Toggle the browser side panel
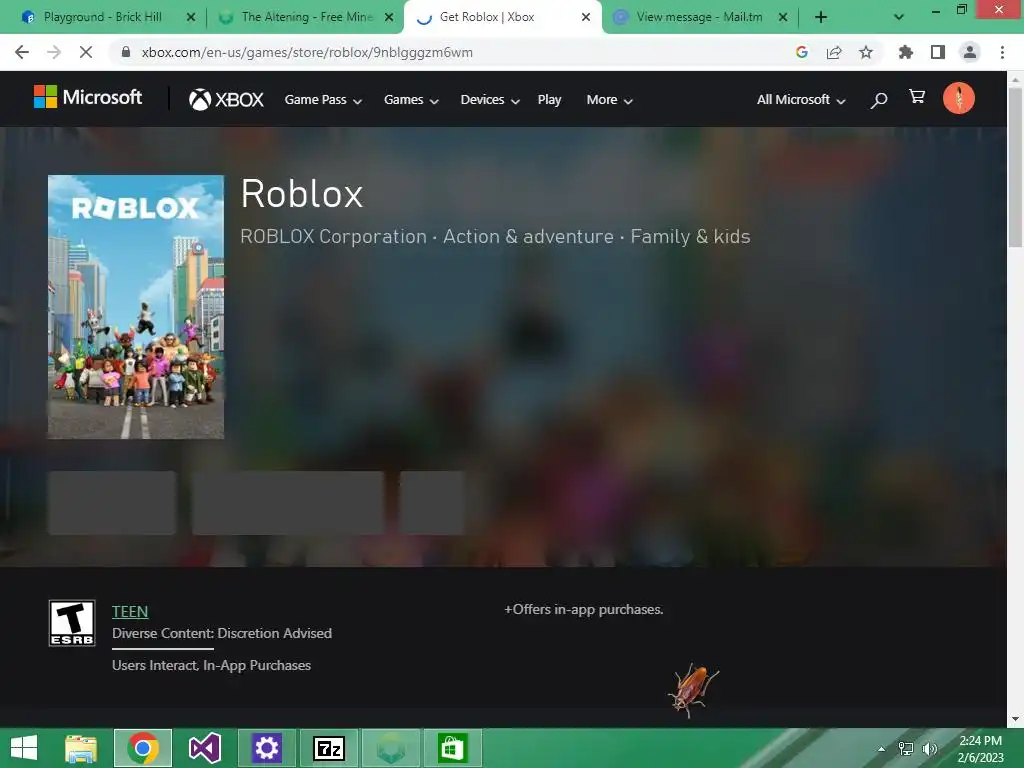Screen dimensions: 1024x768 click(938, 52)
